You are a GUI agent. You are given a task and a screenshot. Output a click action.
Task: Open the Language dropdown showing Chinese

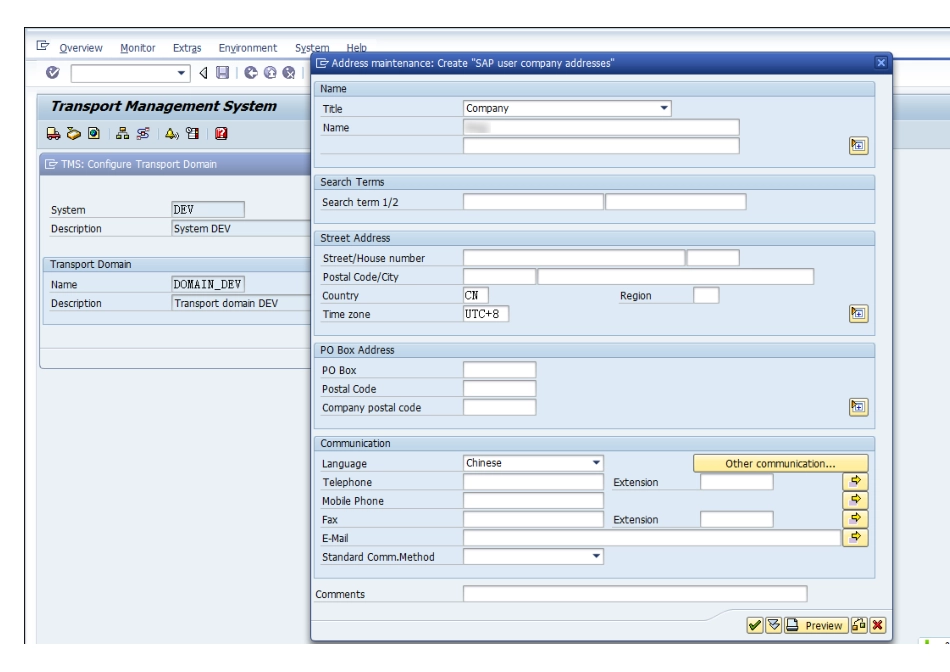click(x=596, y=463)
